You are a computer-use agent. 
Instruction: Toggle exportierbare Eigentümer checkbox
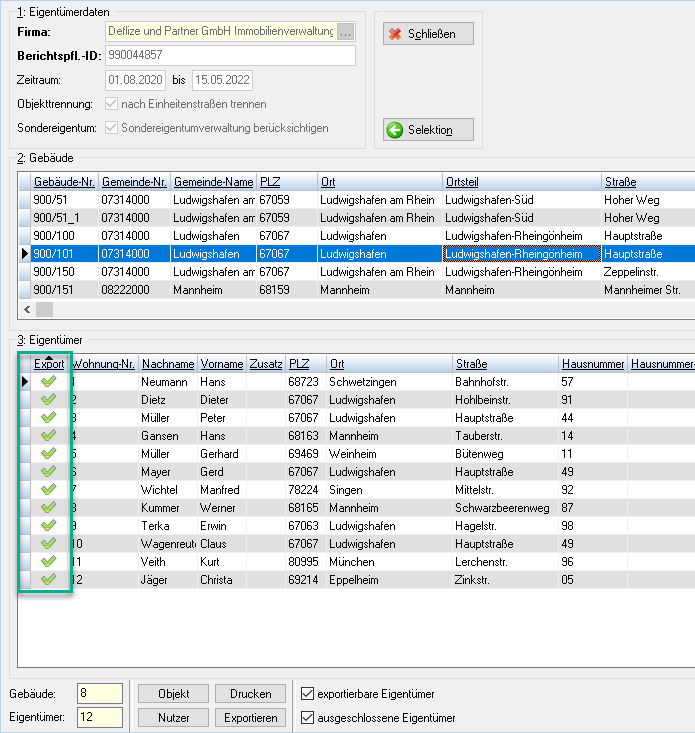(307, 693)
